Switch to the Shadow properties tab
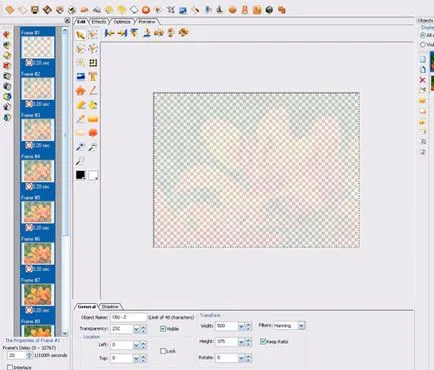The image size is (434, 370). coord(110,307)
